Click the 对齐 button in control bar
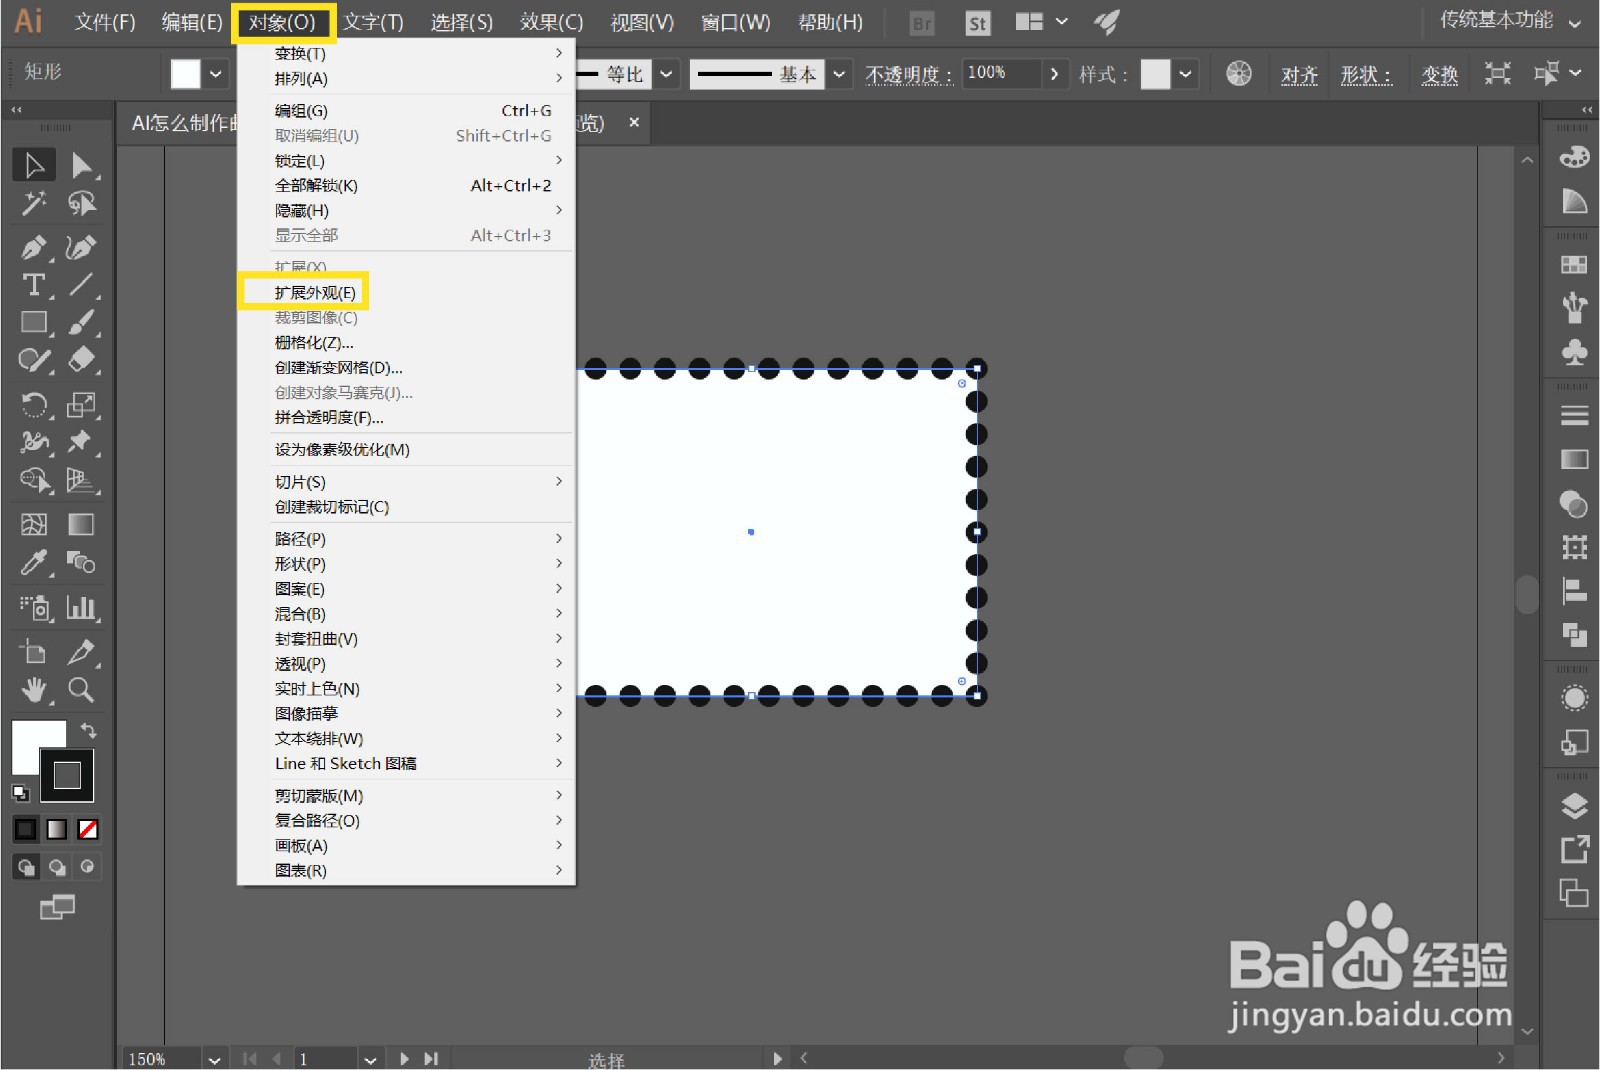 point(1300,73)
